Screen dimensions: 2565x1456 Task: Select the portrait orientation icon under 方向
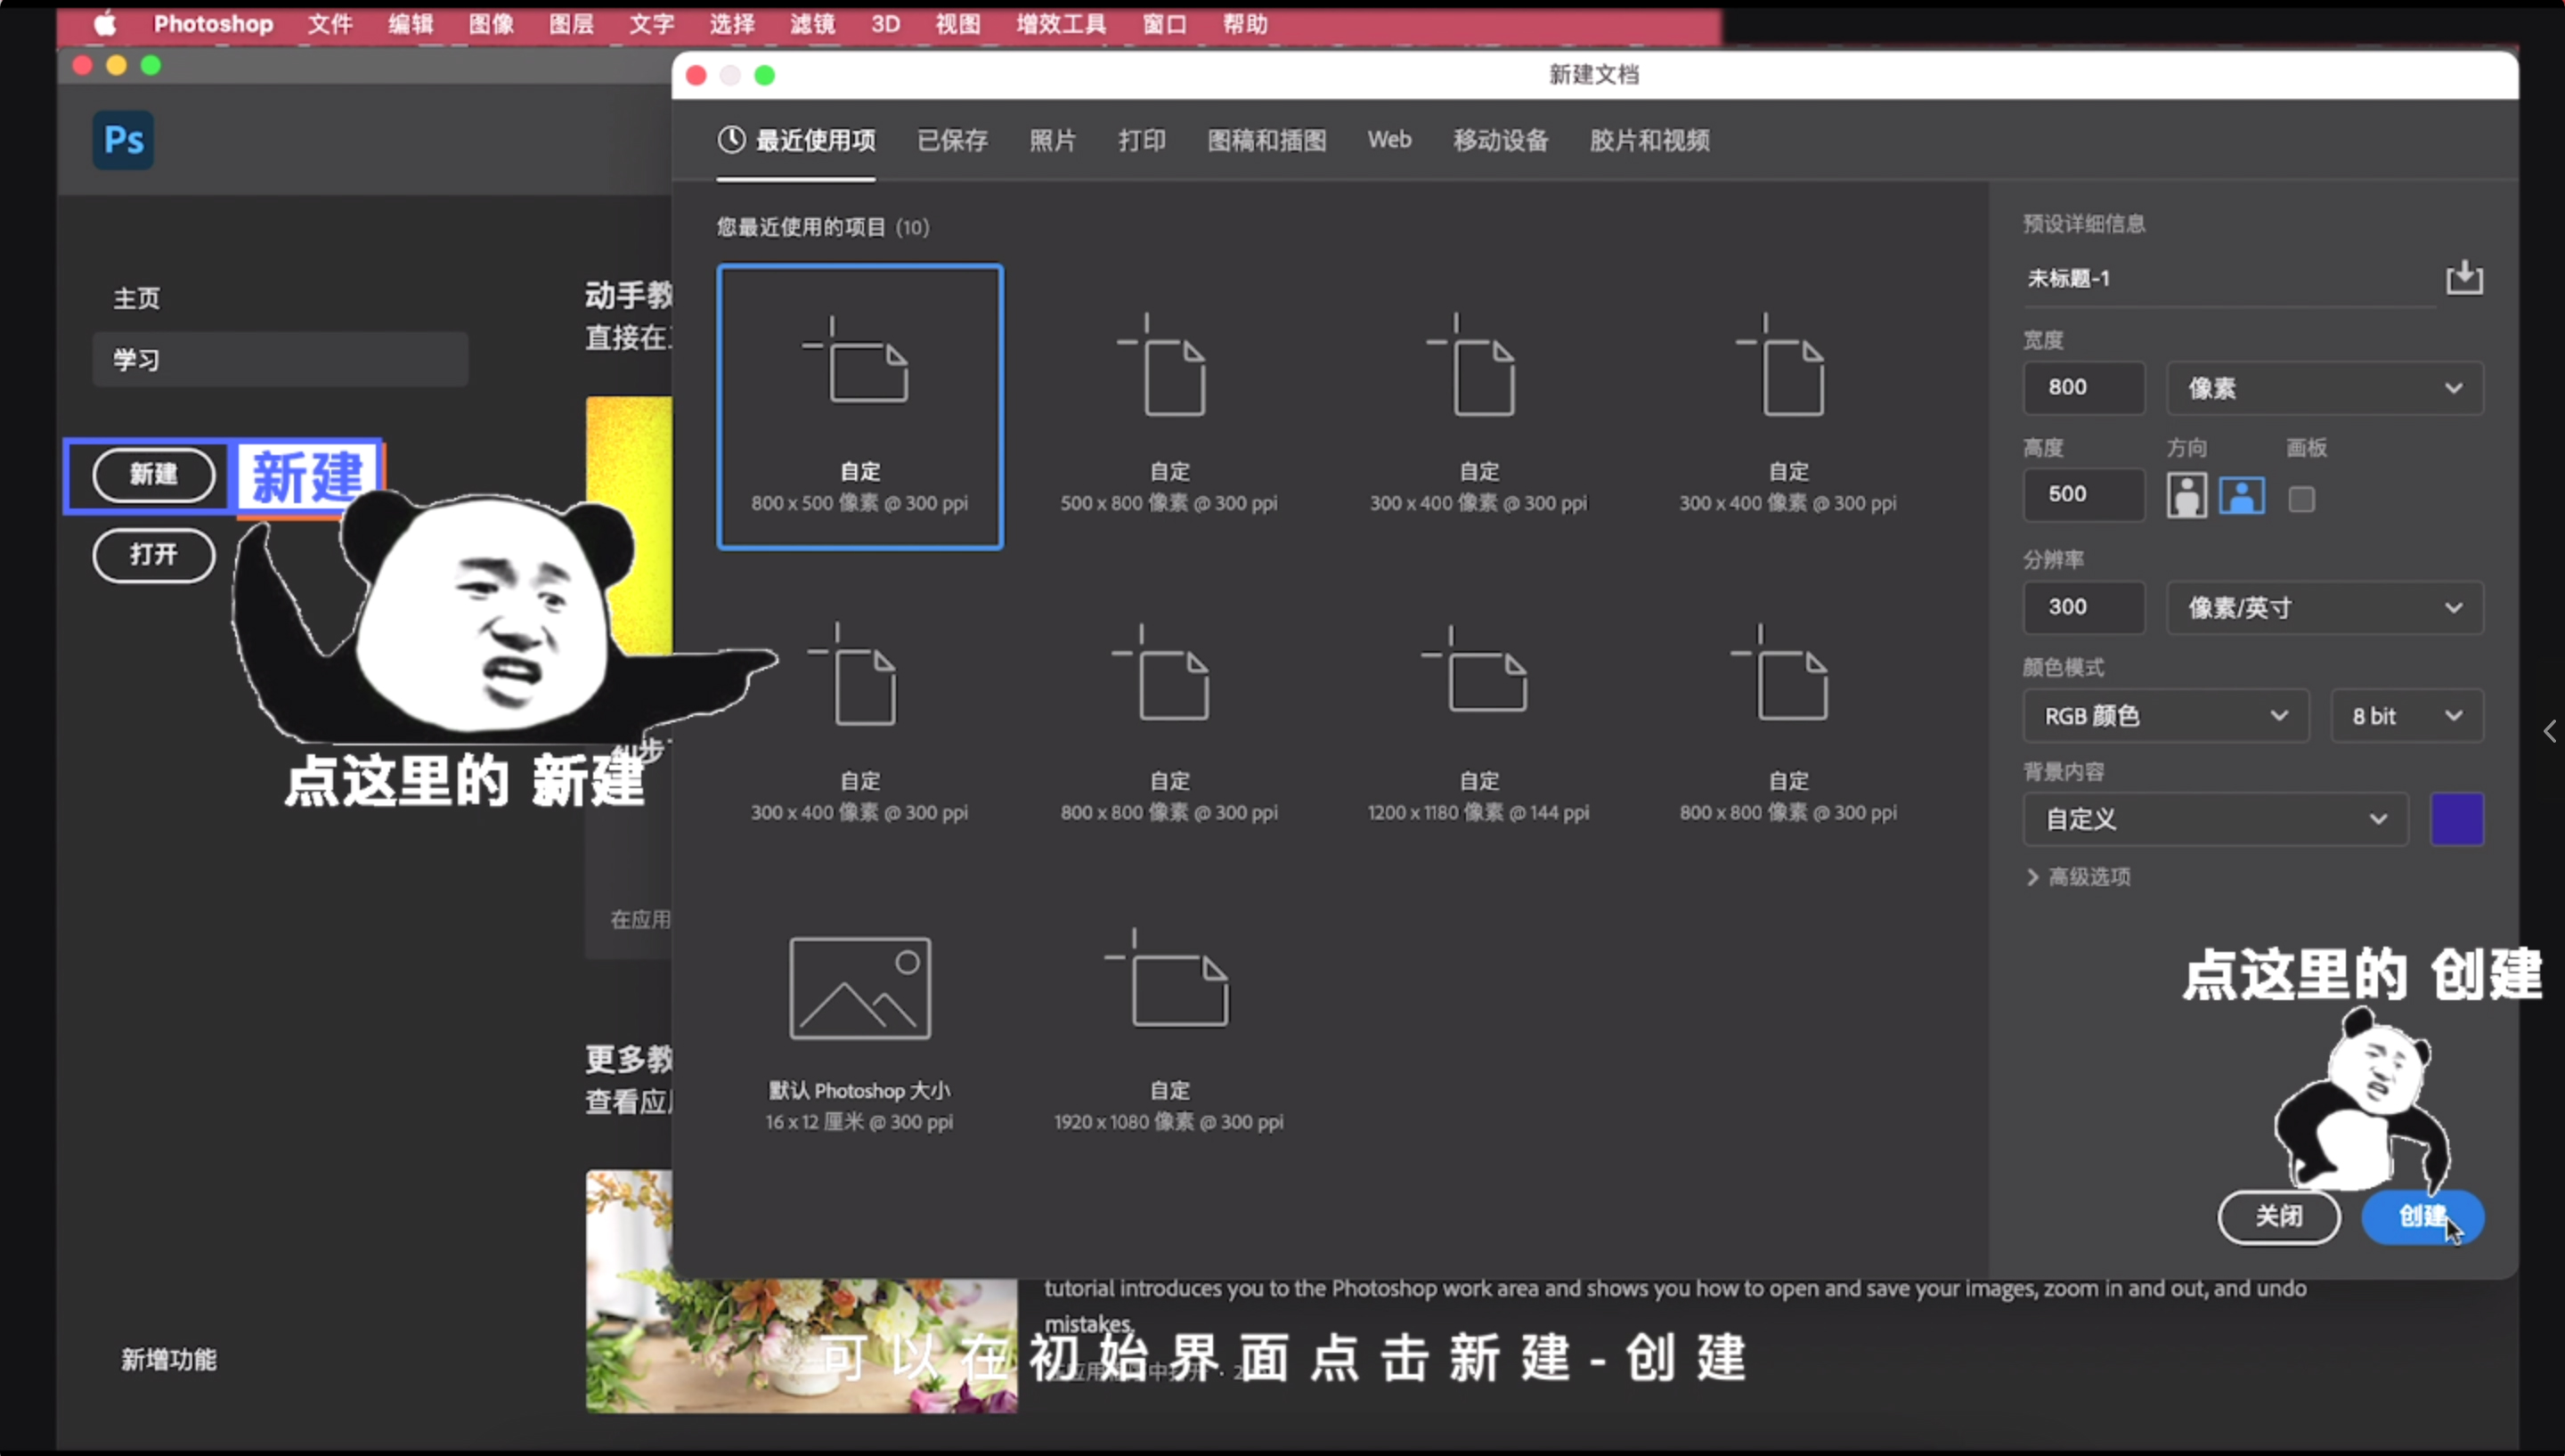tap(2187, 495)
